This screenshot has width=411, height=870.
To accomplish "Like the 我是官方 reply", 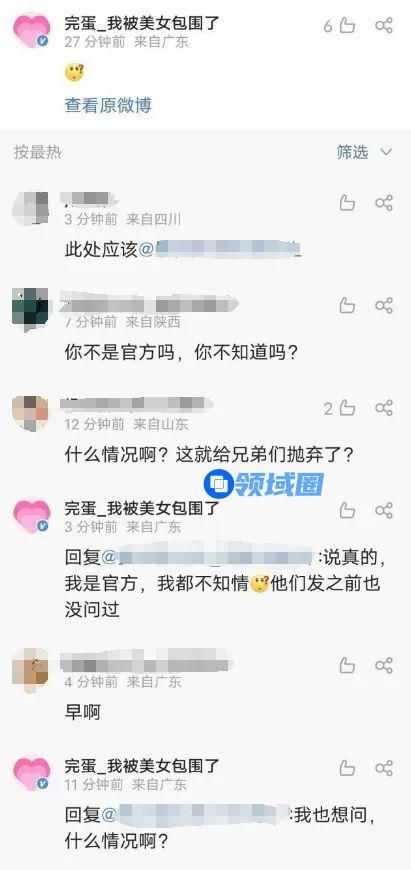I will click(347, 510).
